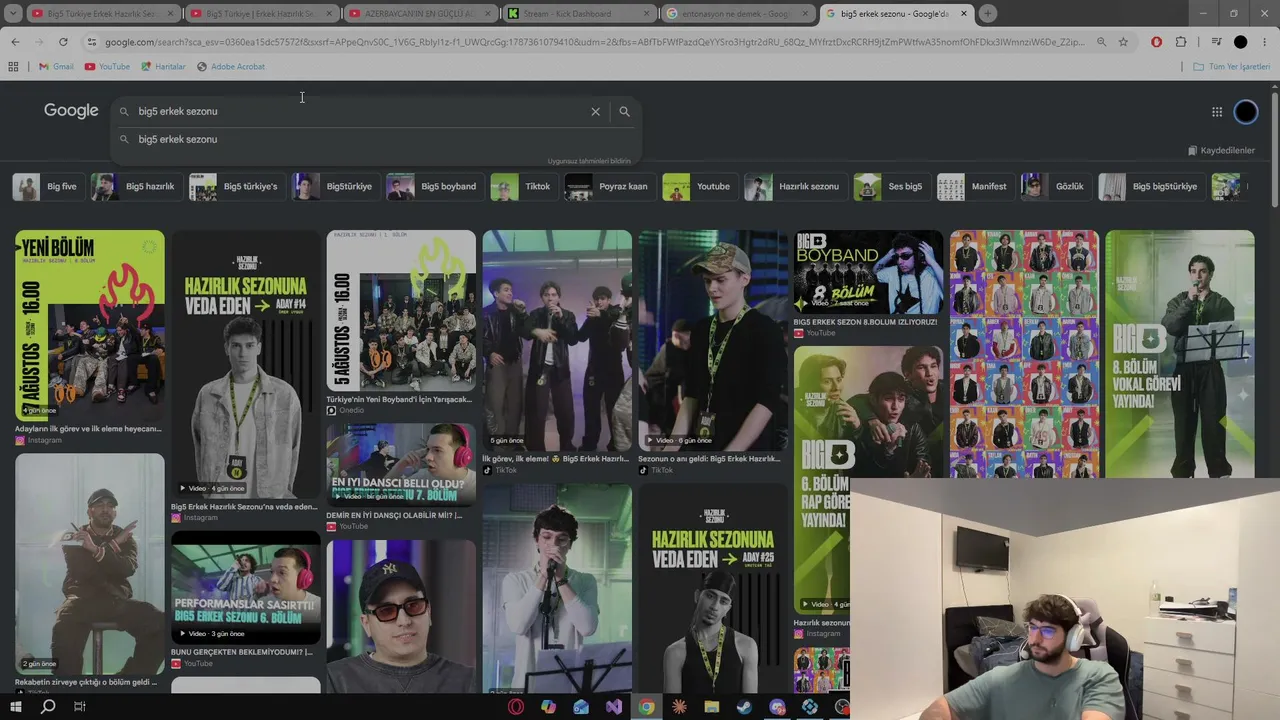Open the Opera-style red extension icon
This screenshot has width=1280, height=720.
click(1156, 42)
